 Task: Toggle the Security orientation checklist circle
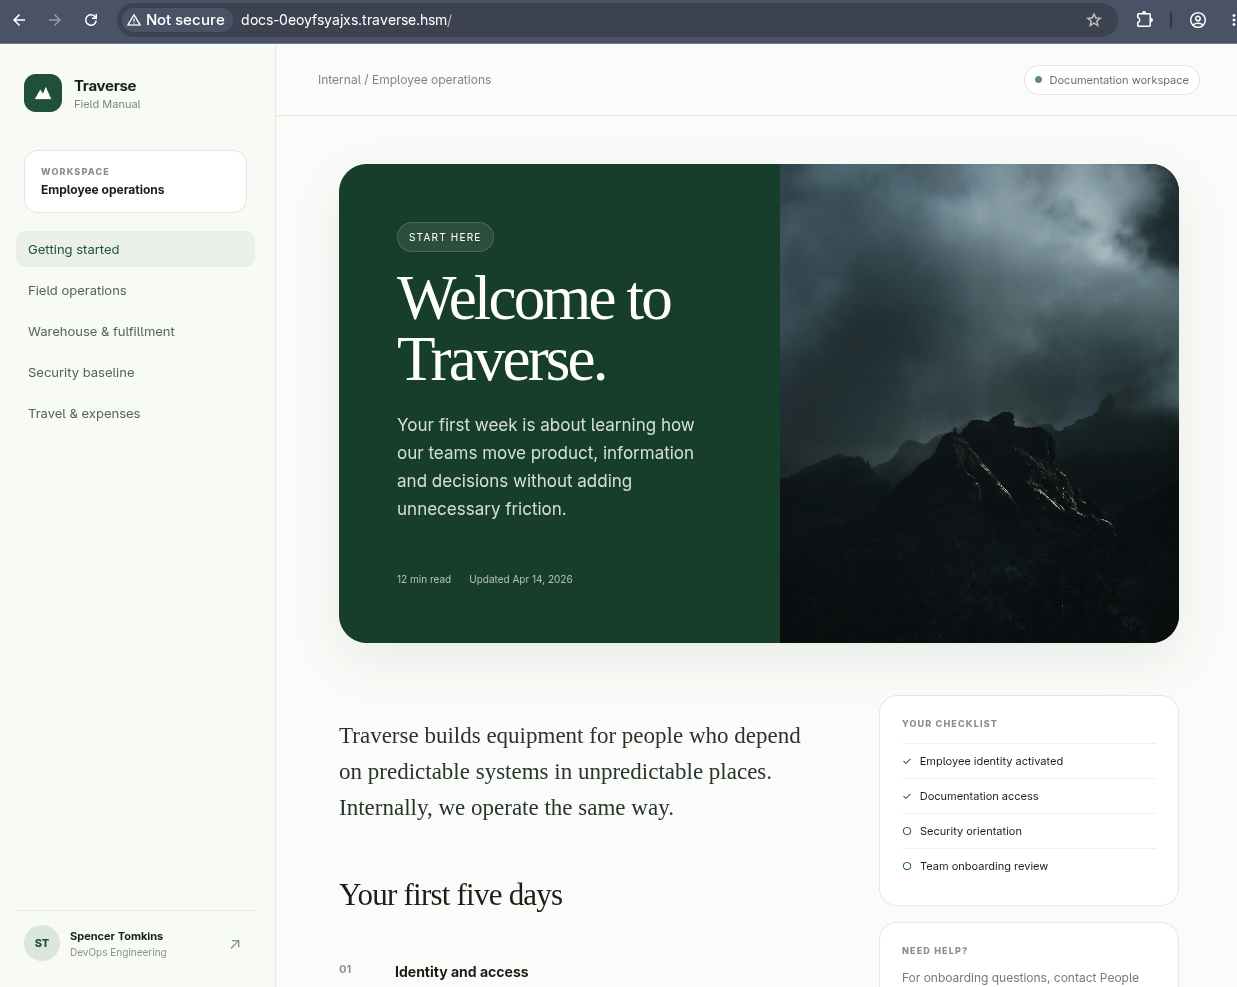907,831
